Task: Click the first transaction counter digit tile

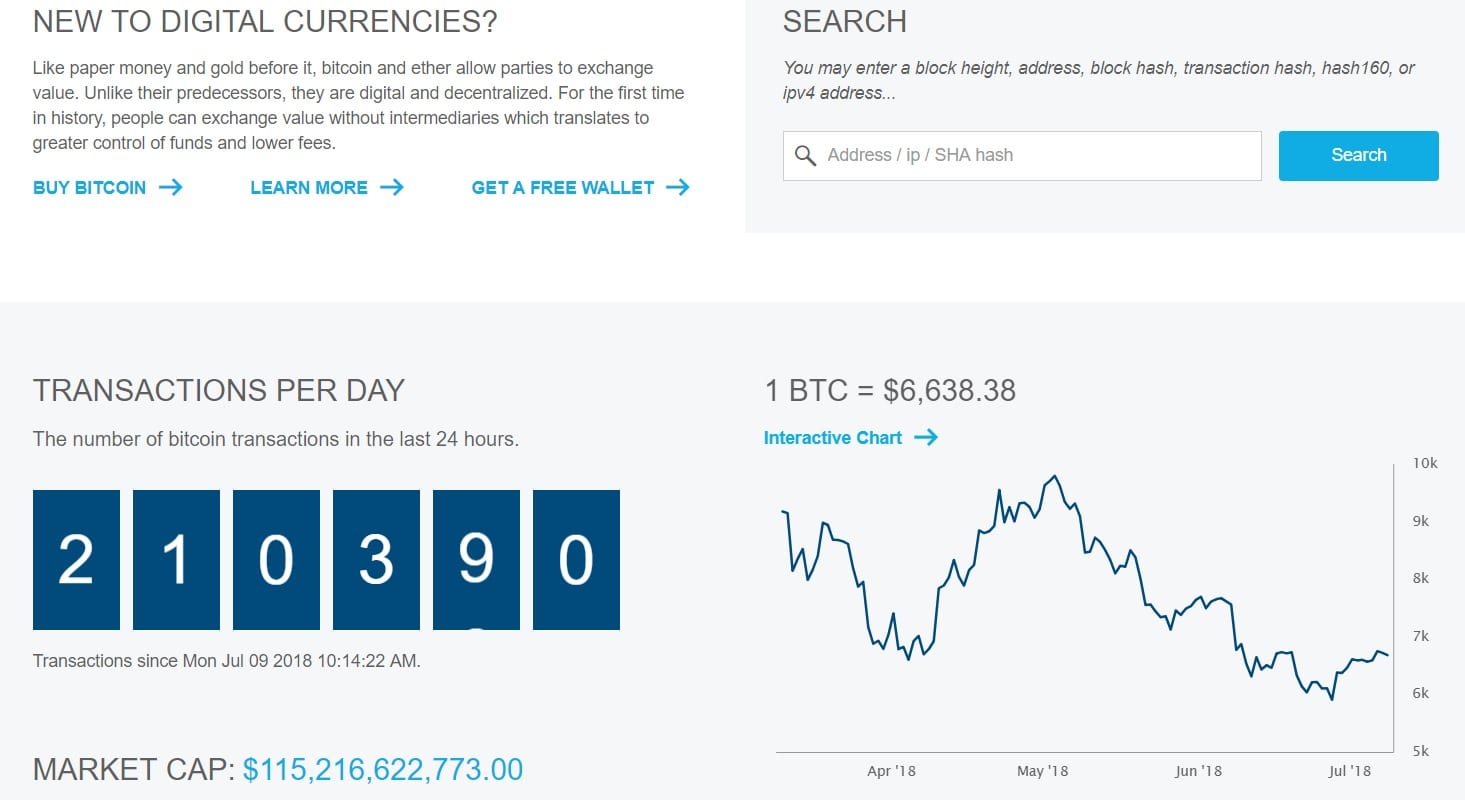Action: tap(76, 559)
